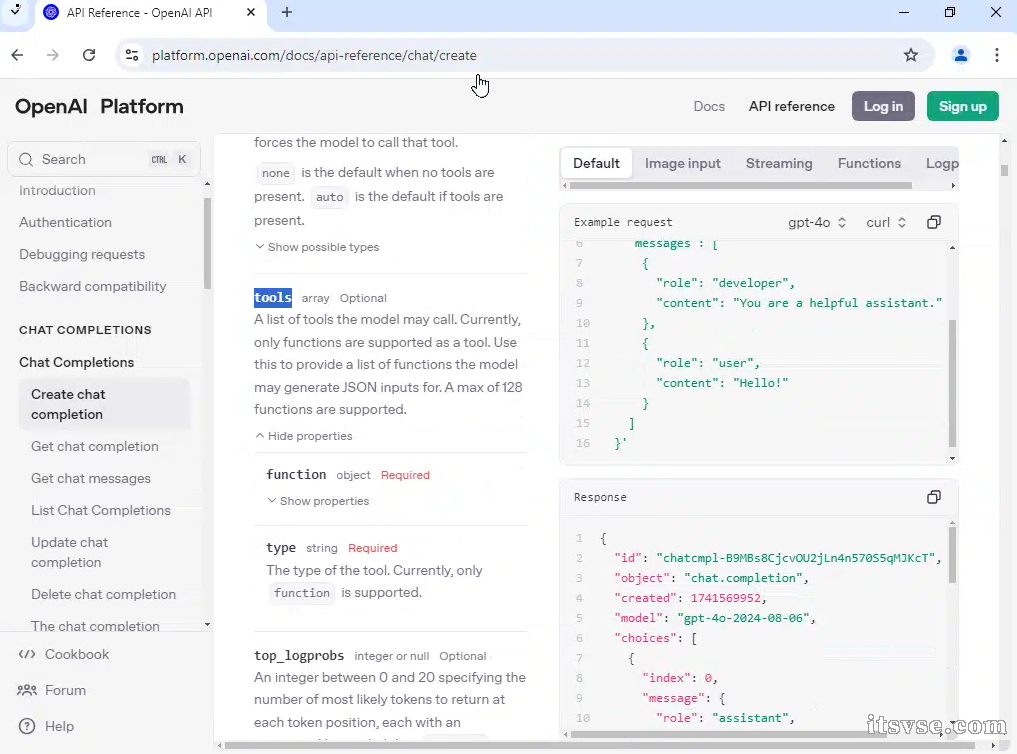
Task: Click the top_logprobs parameter name
Action: point(298,655)
